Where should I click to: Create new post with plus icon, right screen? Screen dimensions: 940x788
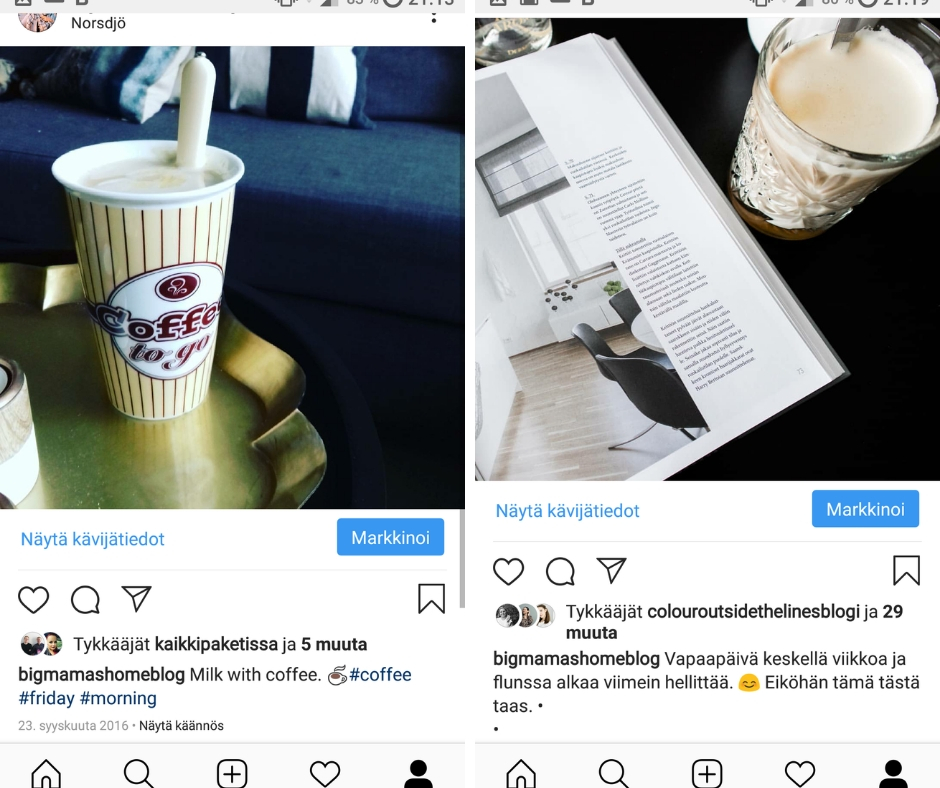click(707, 774)
